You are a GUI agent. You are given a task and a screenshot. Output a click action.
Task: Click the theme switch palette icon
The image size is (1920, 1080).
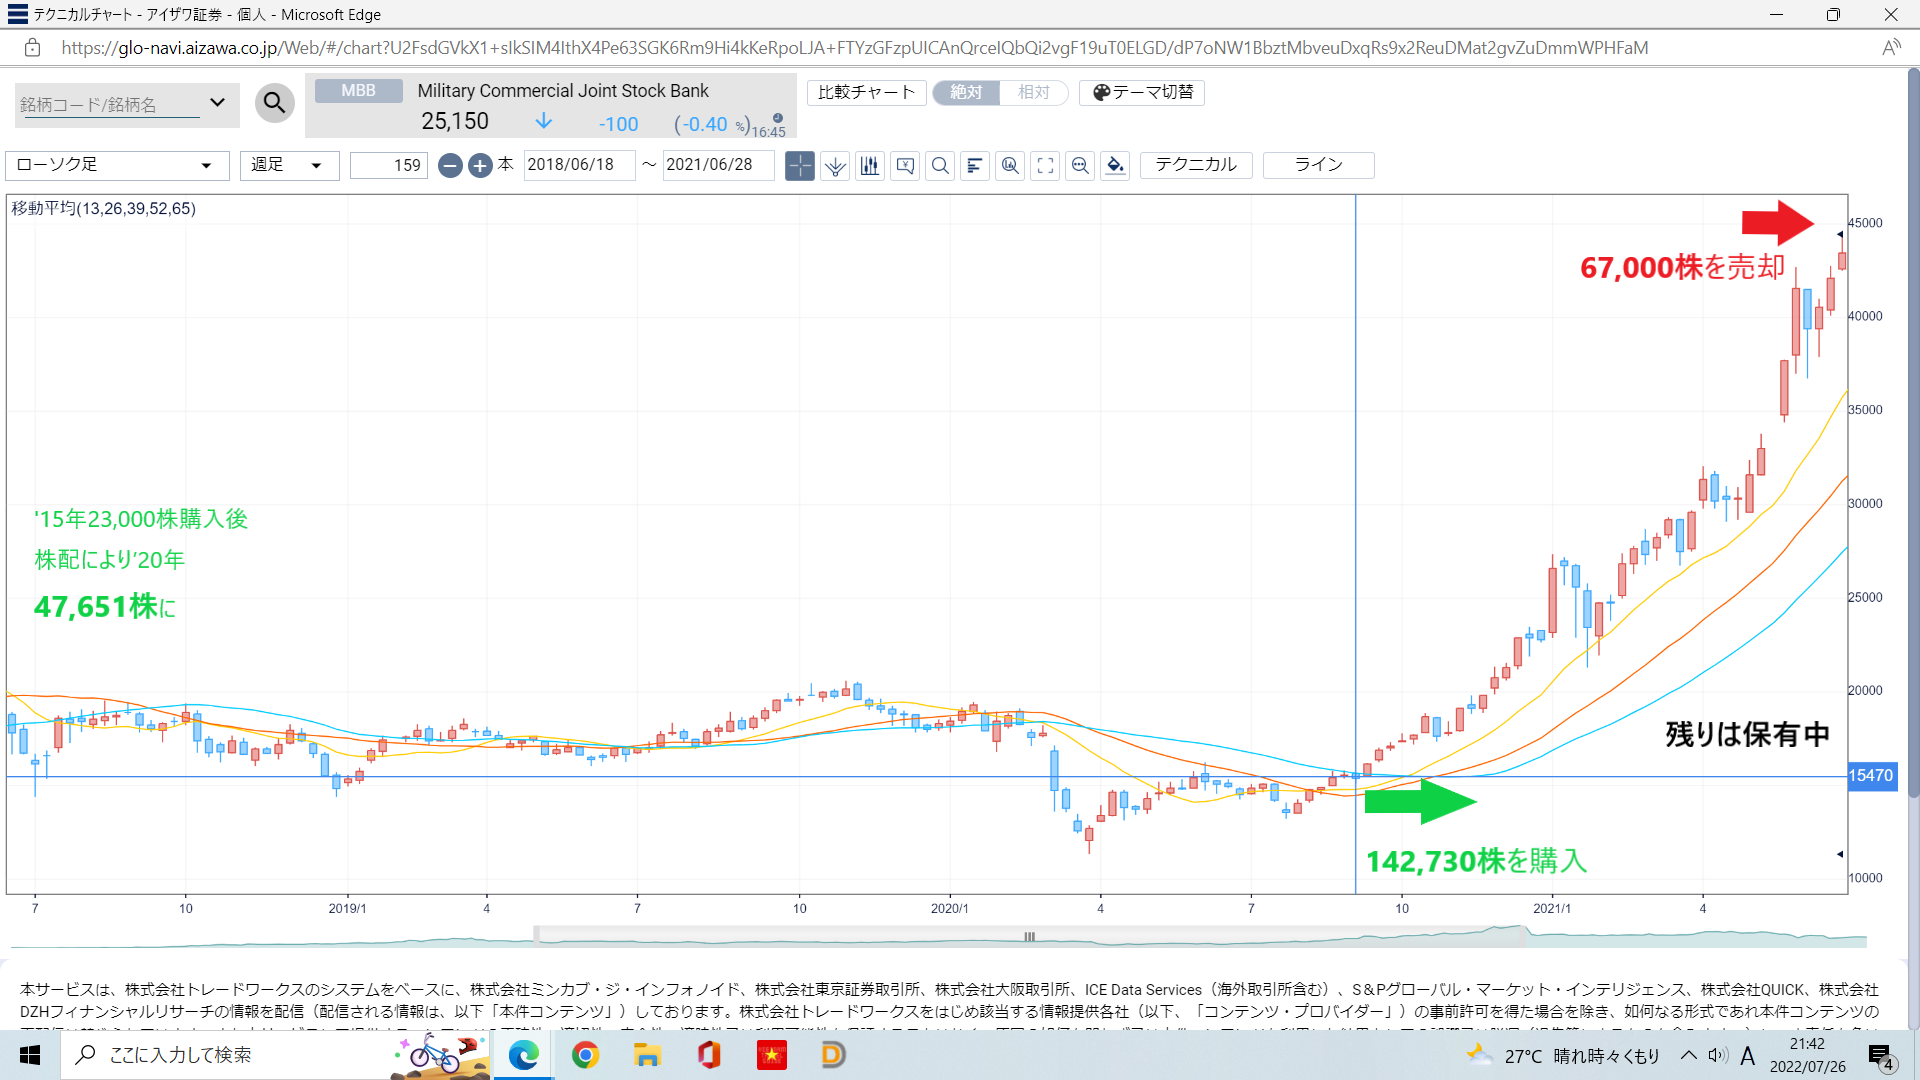coord(1101,92)
